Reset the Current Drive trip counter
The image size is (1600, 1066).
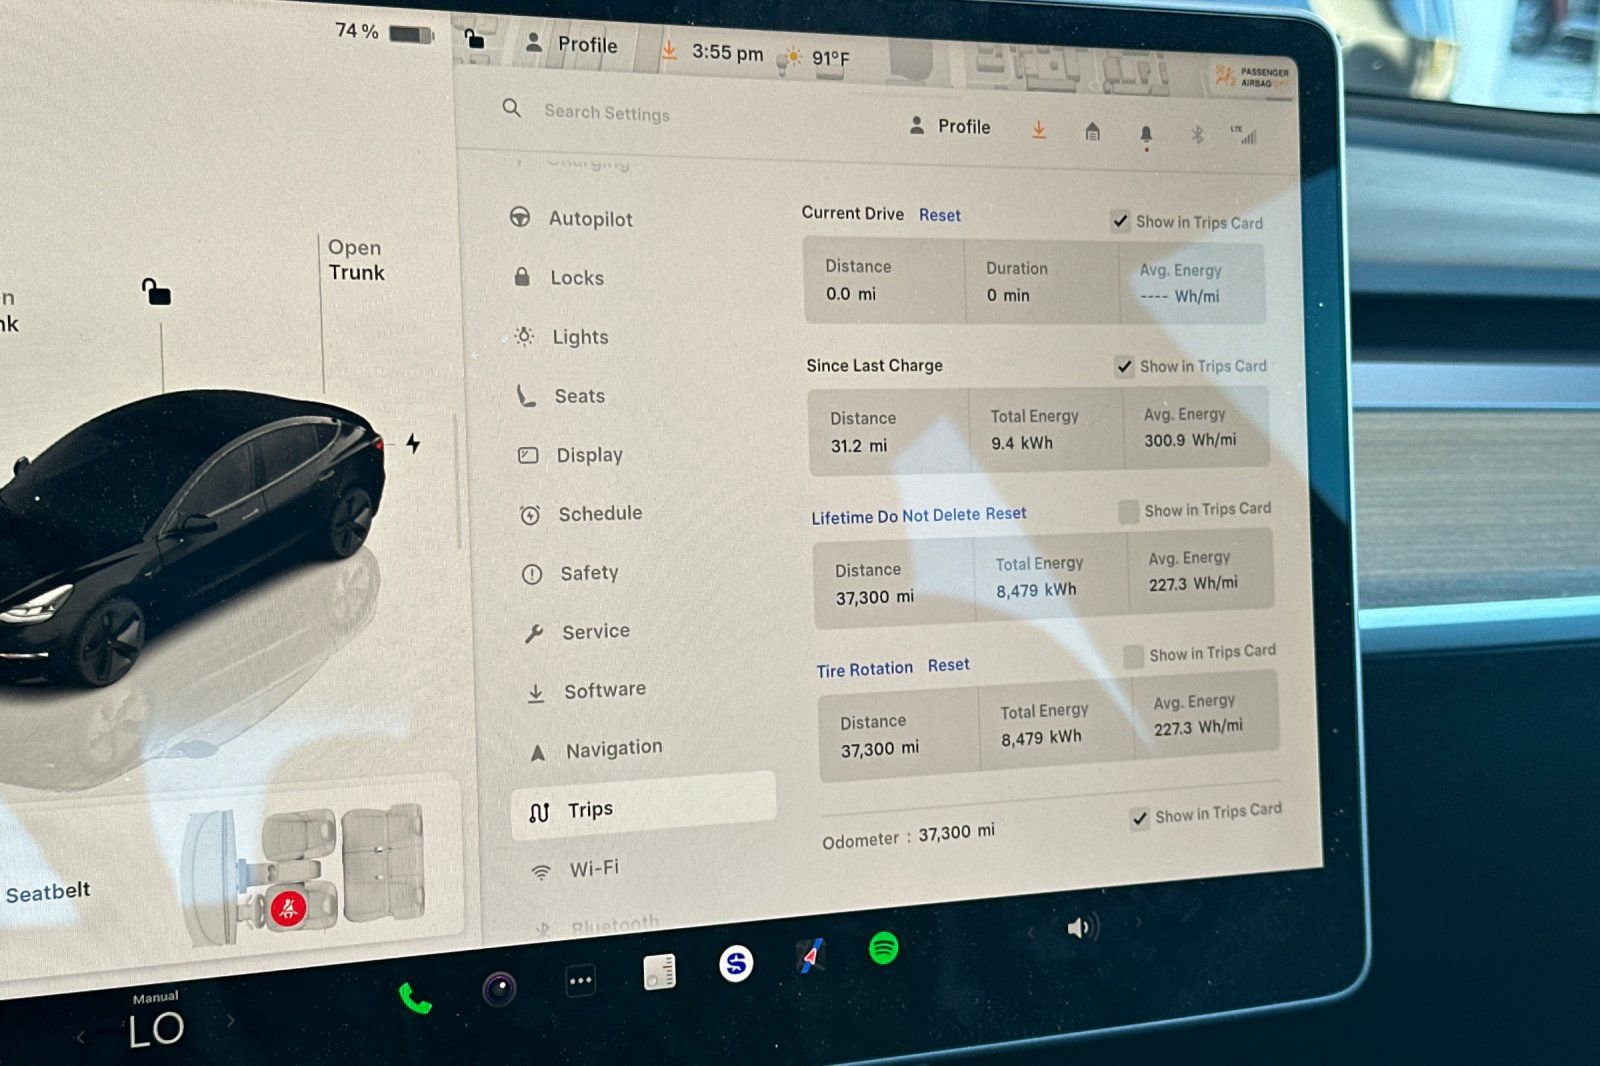point(939,215)
